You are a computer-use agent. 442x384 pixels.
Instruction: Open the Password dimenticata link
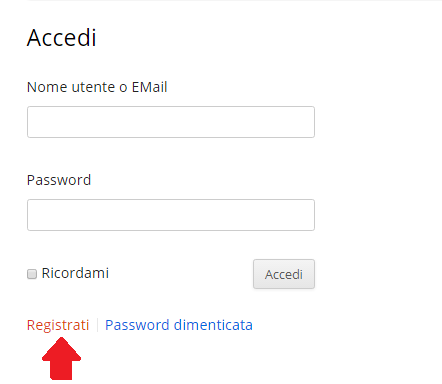tap(179, 325)
